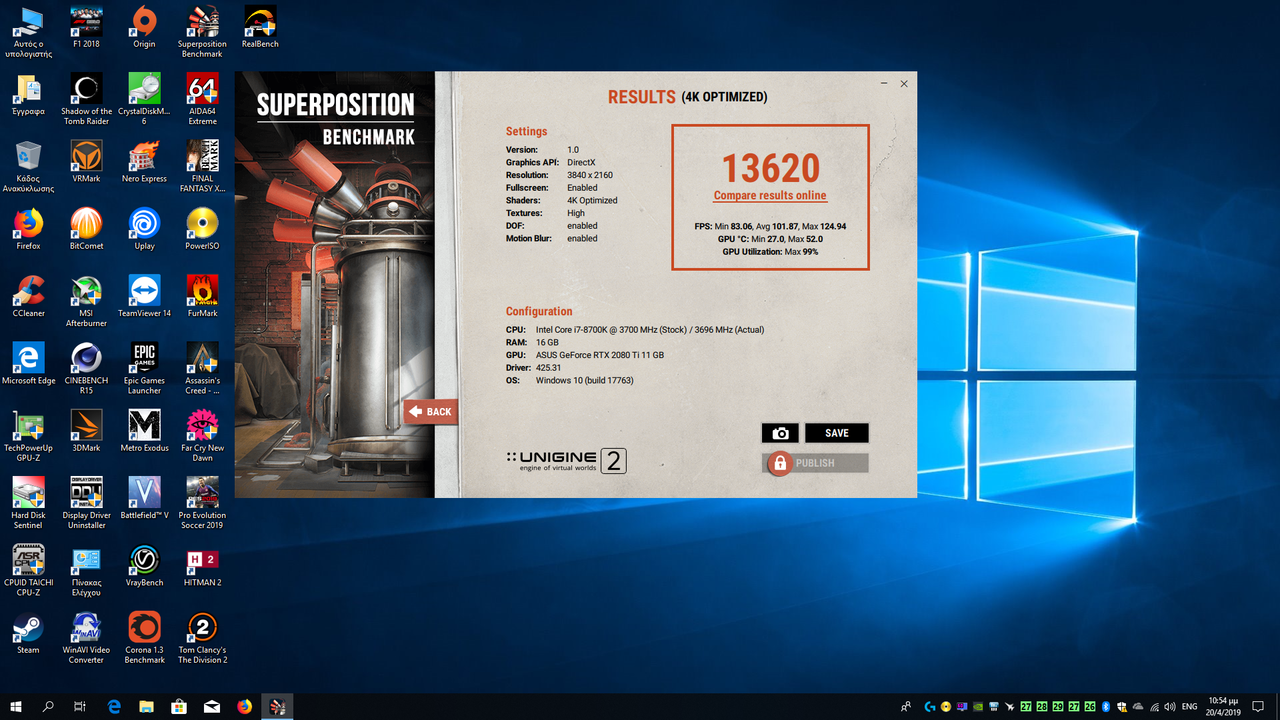Screen dimensions: 1280x720
Task: Open RealBench desktop icon
Action: (260, 27)
